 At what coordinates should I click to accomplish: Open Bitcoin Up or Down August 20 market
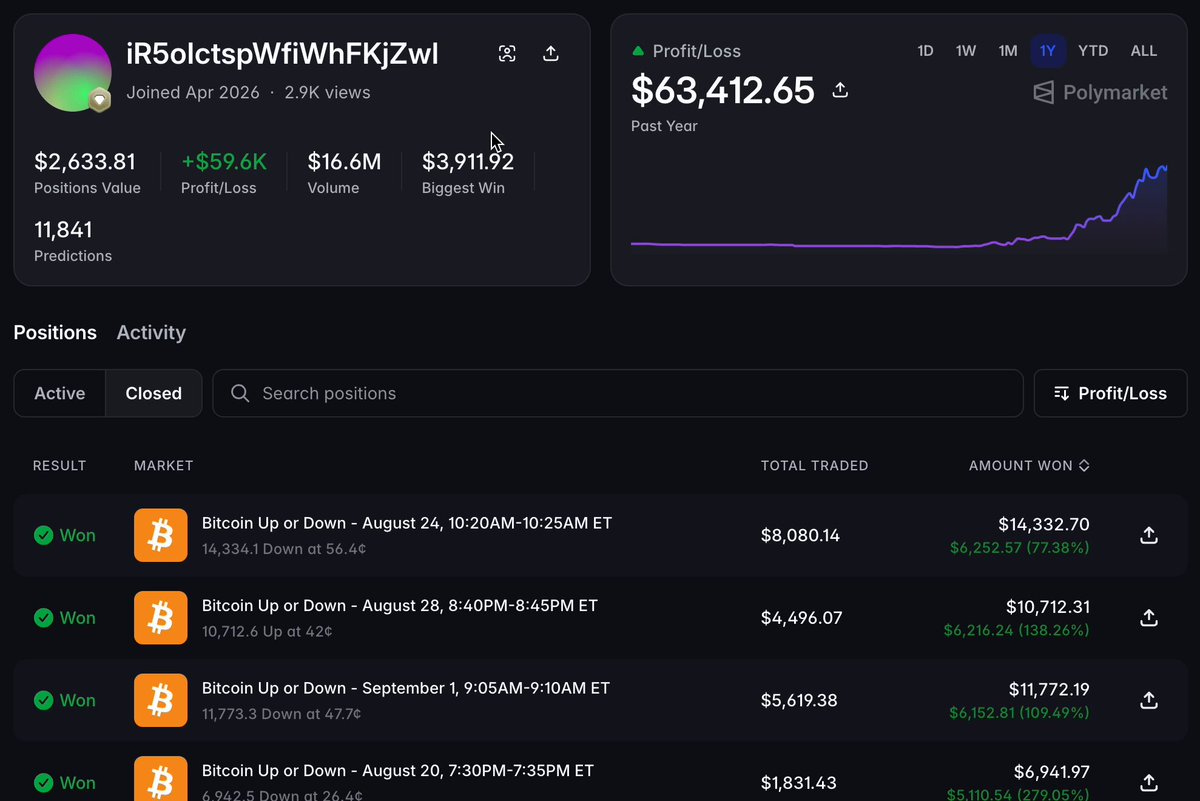pyautogui.click(x=398, y=771)
